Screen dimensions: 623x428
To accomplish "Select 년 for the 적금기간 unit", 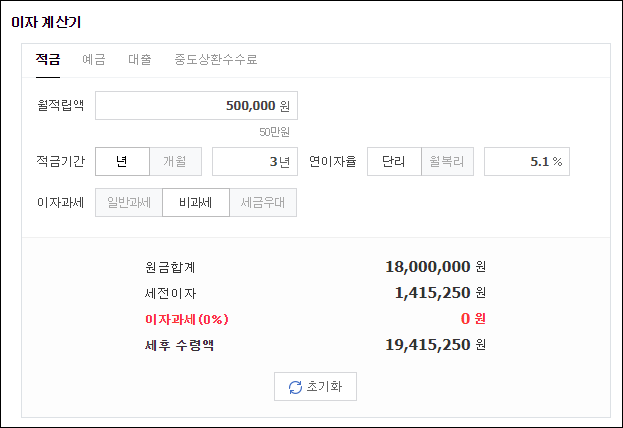I will tap(122, 161).
